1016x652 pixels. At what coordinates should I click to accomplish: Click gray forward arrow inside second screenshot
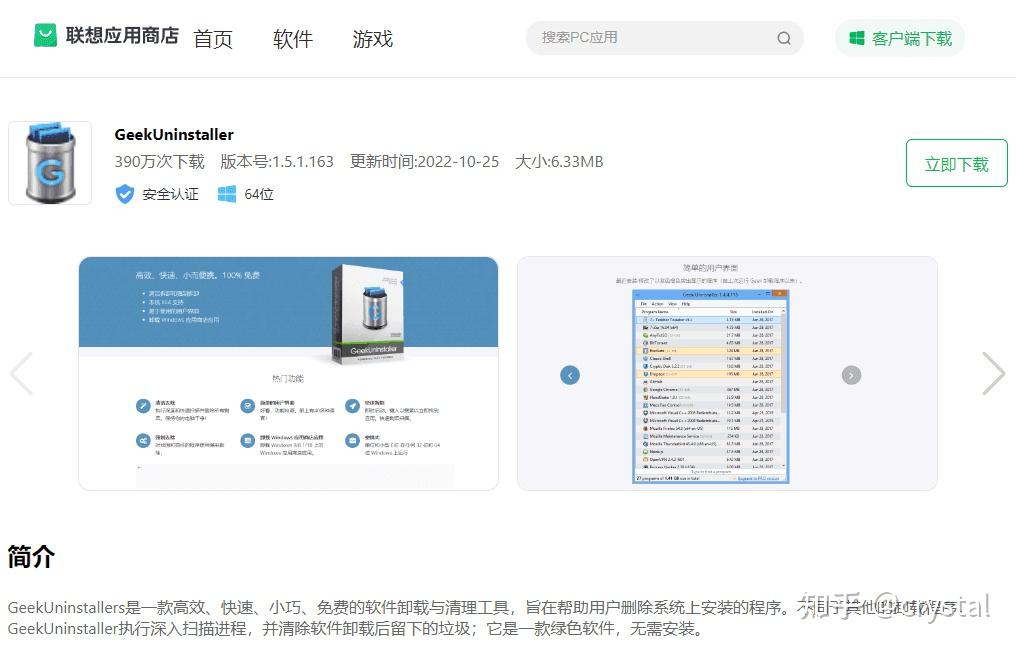[851, 375]
